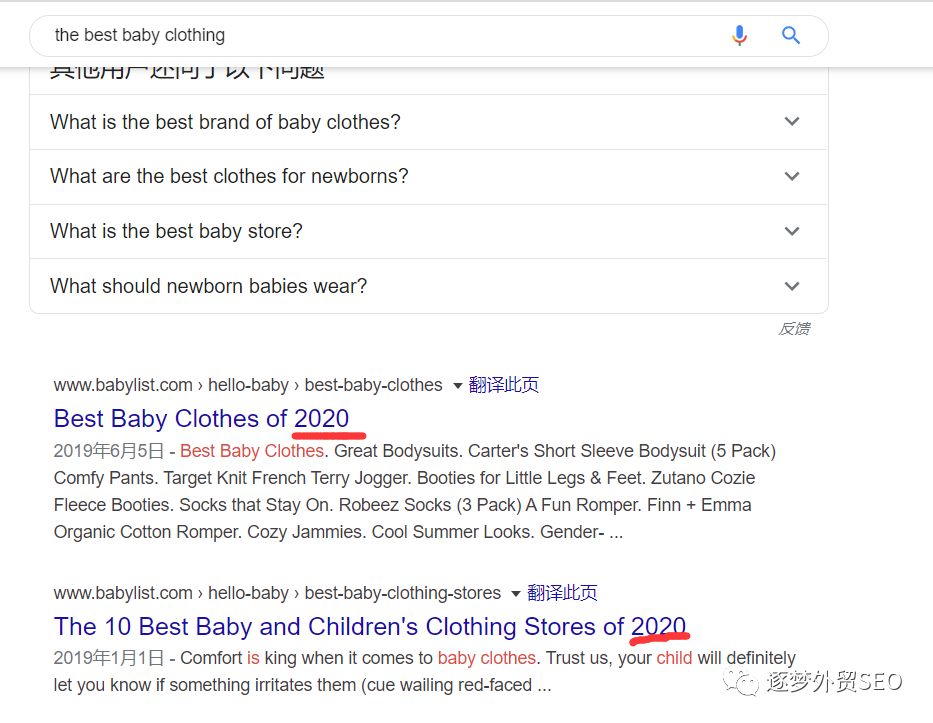
Task: Open dropdown arrow next to best-baby-clothing-stores URL
Action: tap(516, 594)
